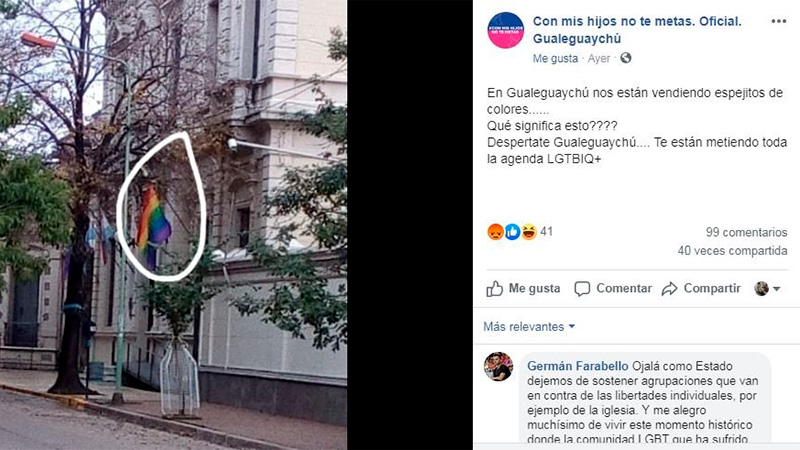Click the public globe privacy icon

[626, 58]
